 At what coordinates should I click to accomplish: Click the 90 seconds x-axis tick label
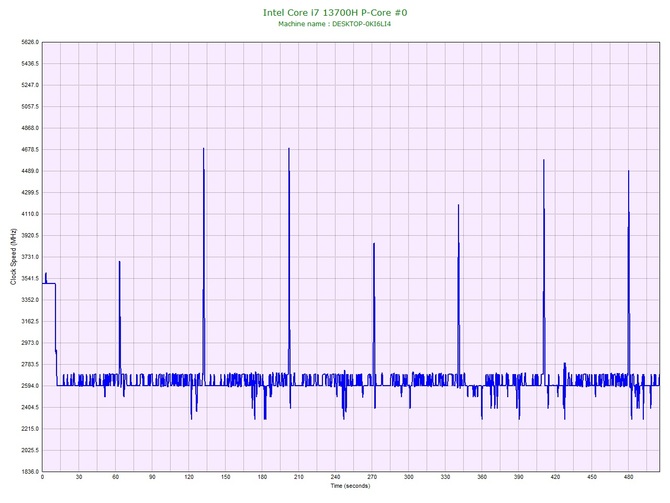point(152,477)
